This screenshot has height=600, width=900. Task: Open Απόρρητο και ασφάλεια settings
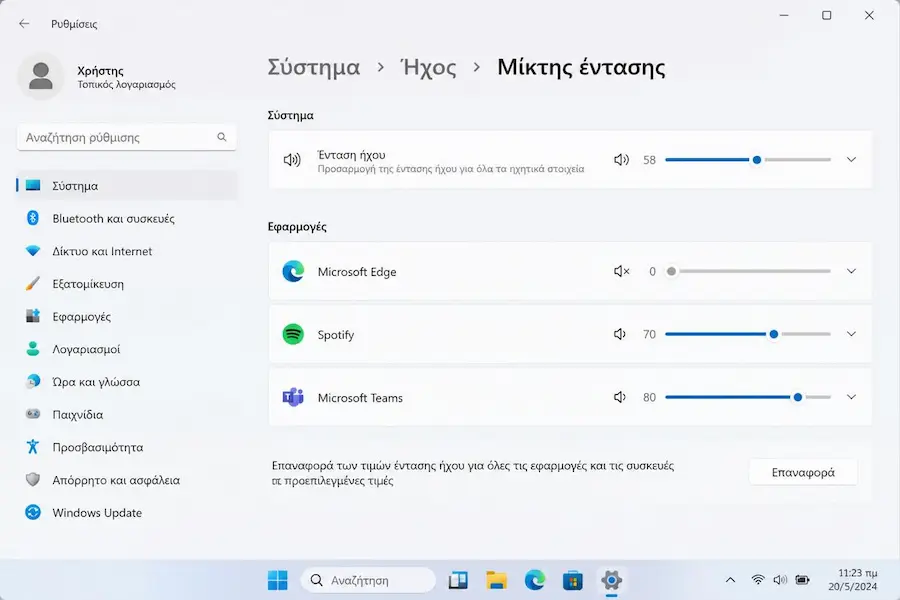coord(127,481)
